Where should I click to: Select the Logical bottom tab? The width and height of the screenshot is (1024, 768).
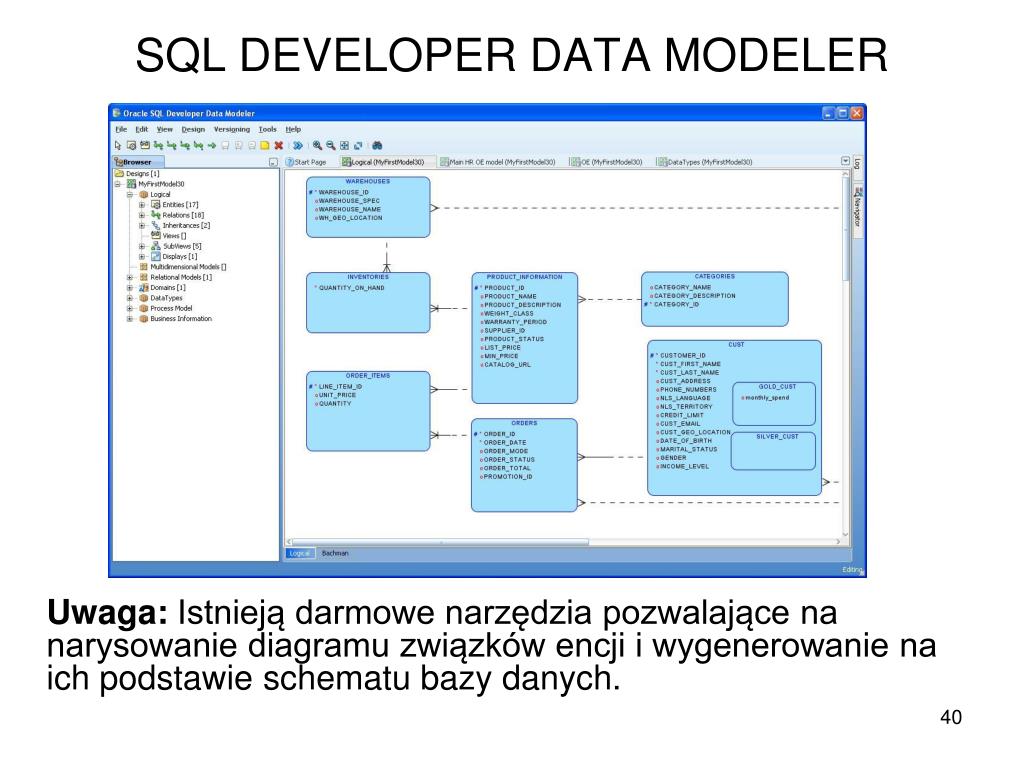tap(300, 553)
